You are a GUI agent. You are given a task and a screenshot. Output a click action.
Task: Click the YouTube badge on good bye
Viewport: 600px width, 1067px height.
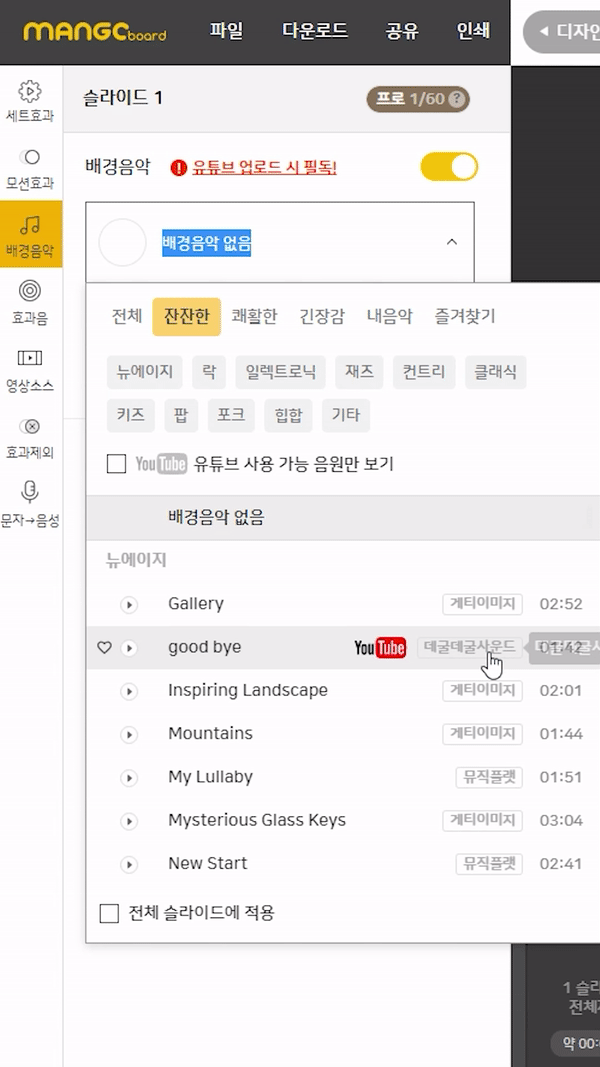pos(380,648)
